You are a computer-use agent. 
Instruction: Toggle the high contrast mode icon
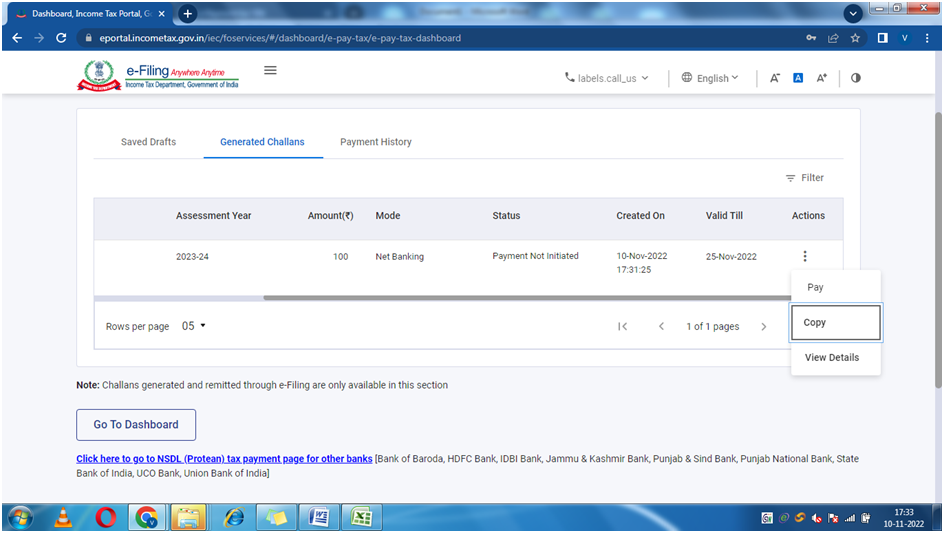pos(855,78)
